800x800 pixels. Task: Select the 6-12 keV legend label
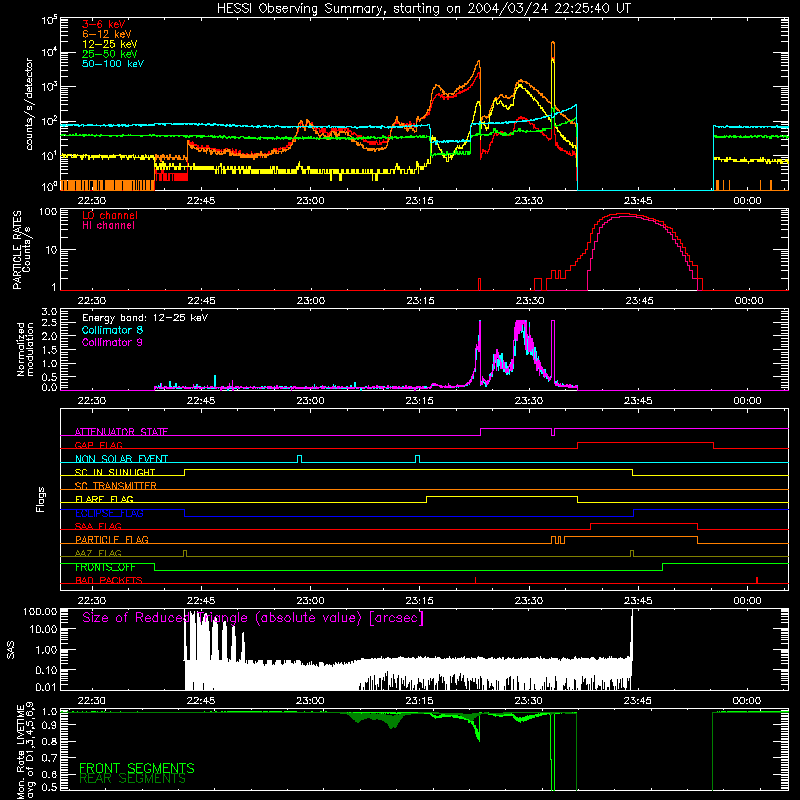pos(107,34)
